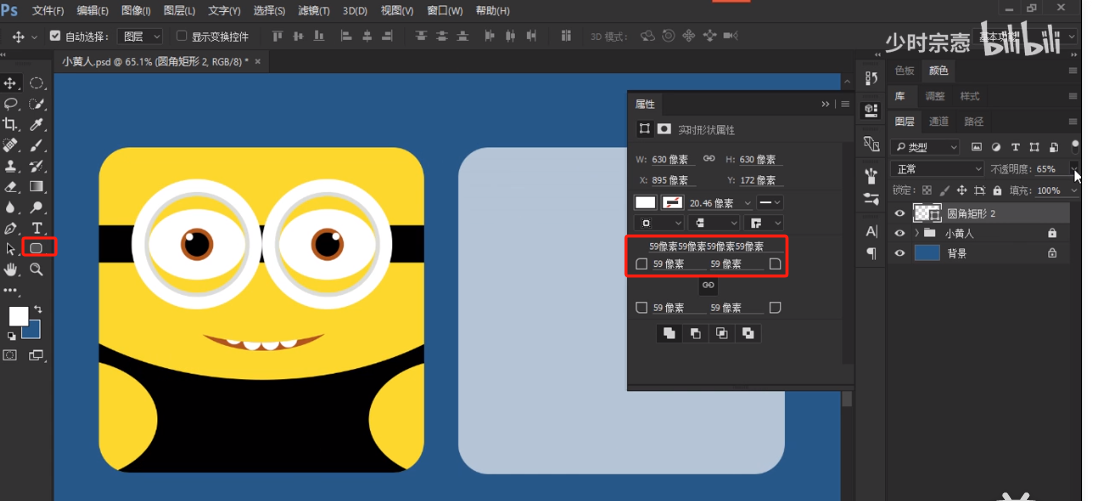Screen dimensions: 1093x501
Task: Click the Masks button in Properties
Action: click(664, 129)
